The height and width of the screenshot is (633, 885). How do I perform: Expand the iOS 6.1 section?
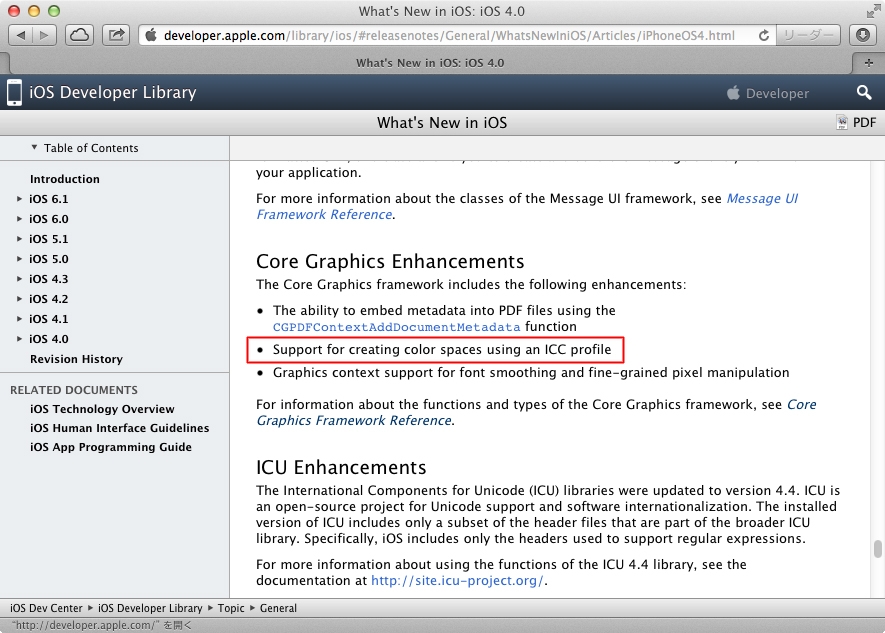click(19, 199)
